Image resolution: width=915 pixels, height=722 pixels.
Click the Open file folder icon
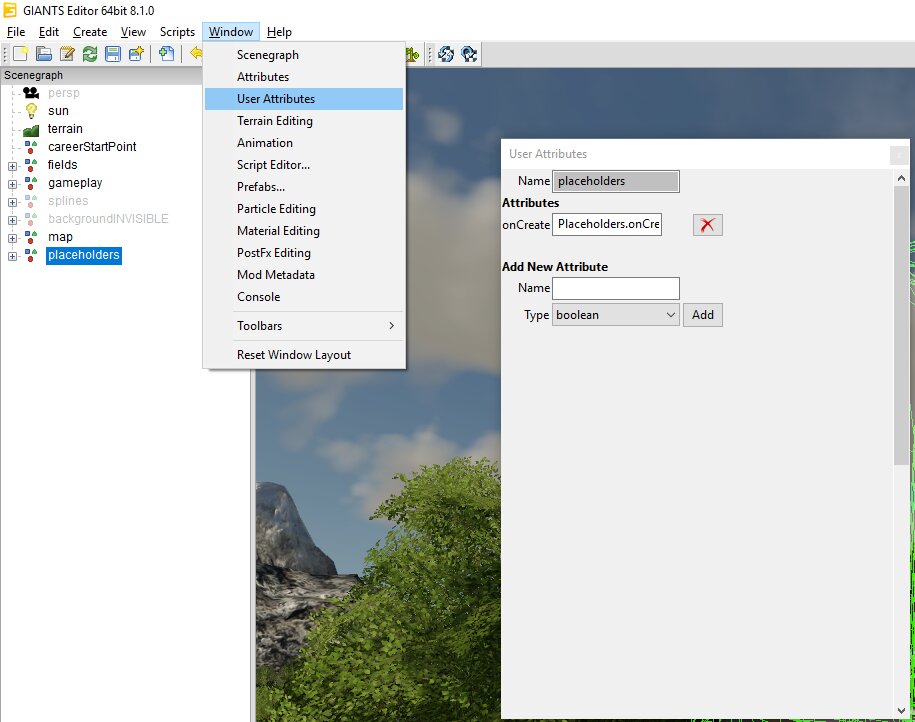pos(44,54)
